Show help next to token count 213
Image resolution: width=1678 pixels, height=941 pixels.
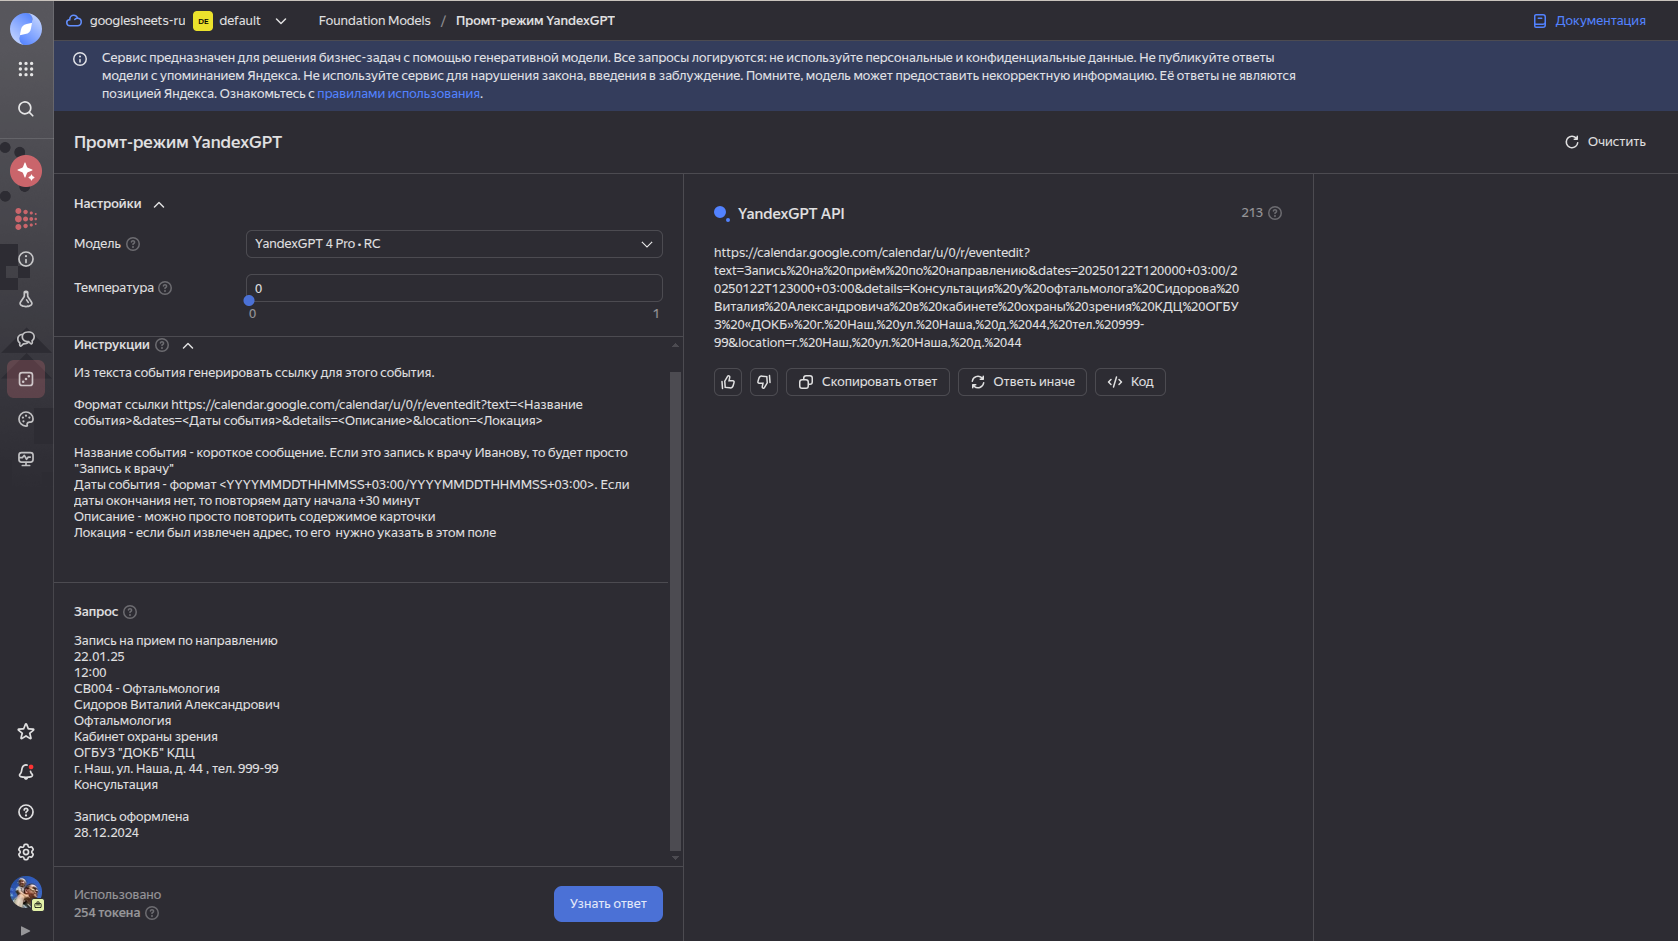(1275, 213)
